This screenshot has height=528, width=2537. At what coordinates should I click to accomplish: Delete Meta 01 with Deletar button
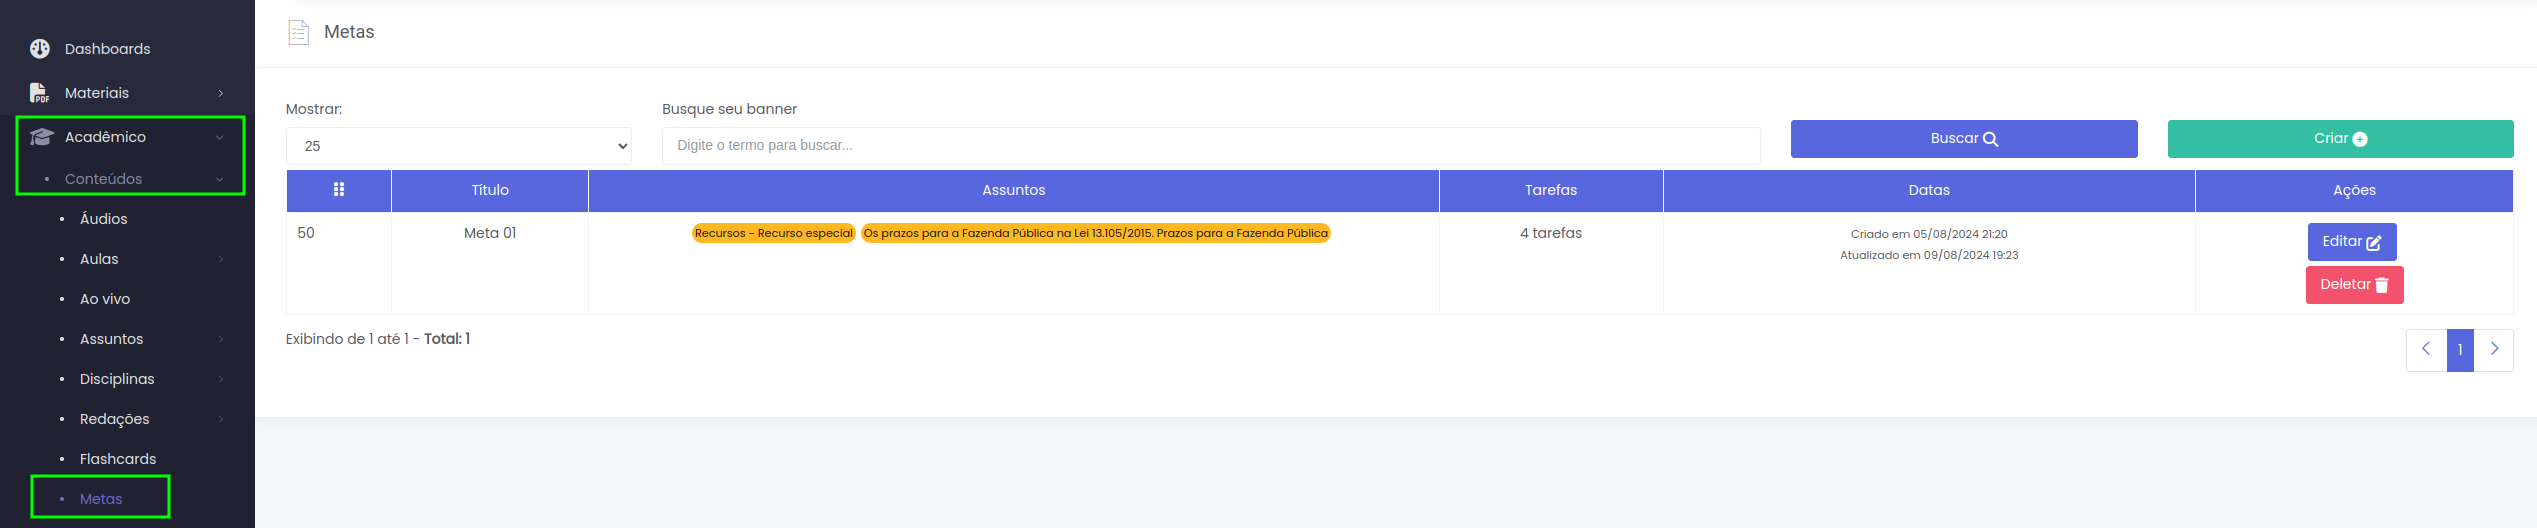coord(2353,285)
